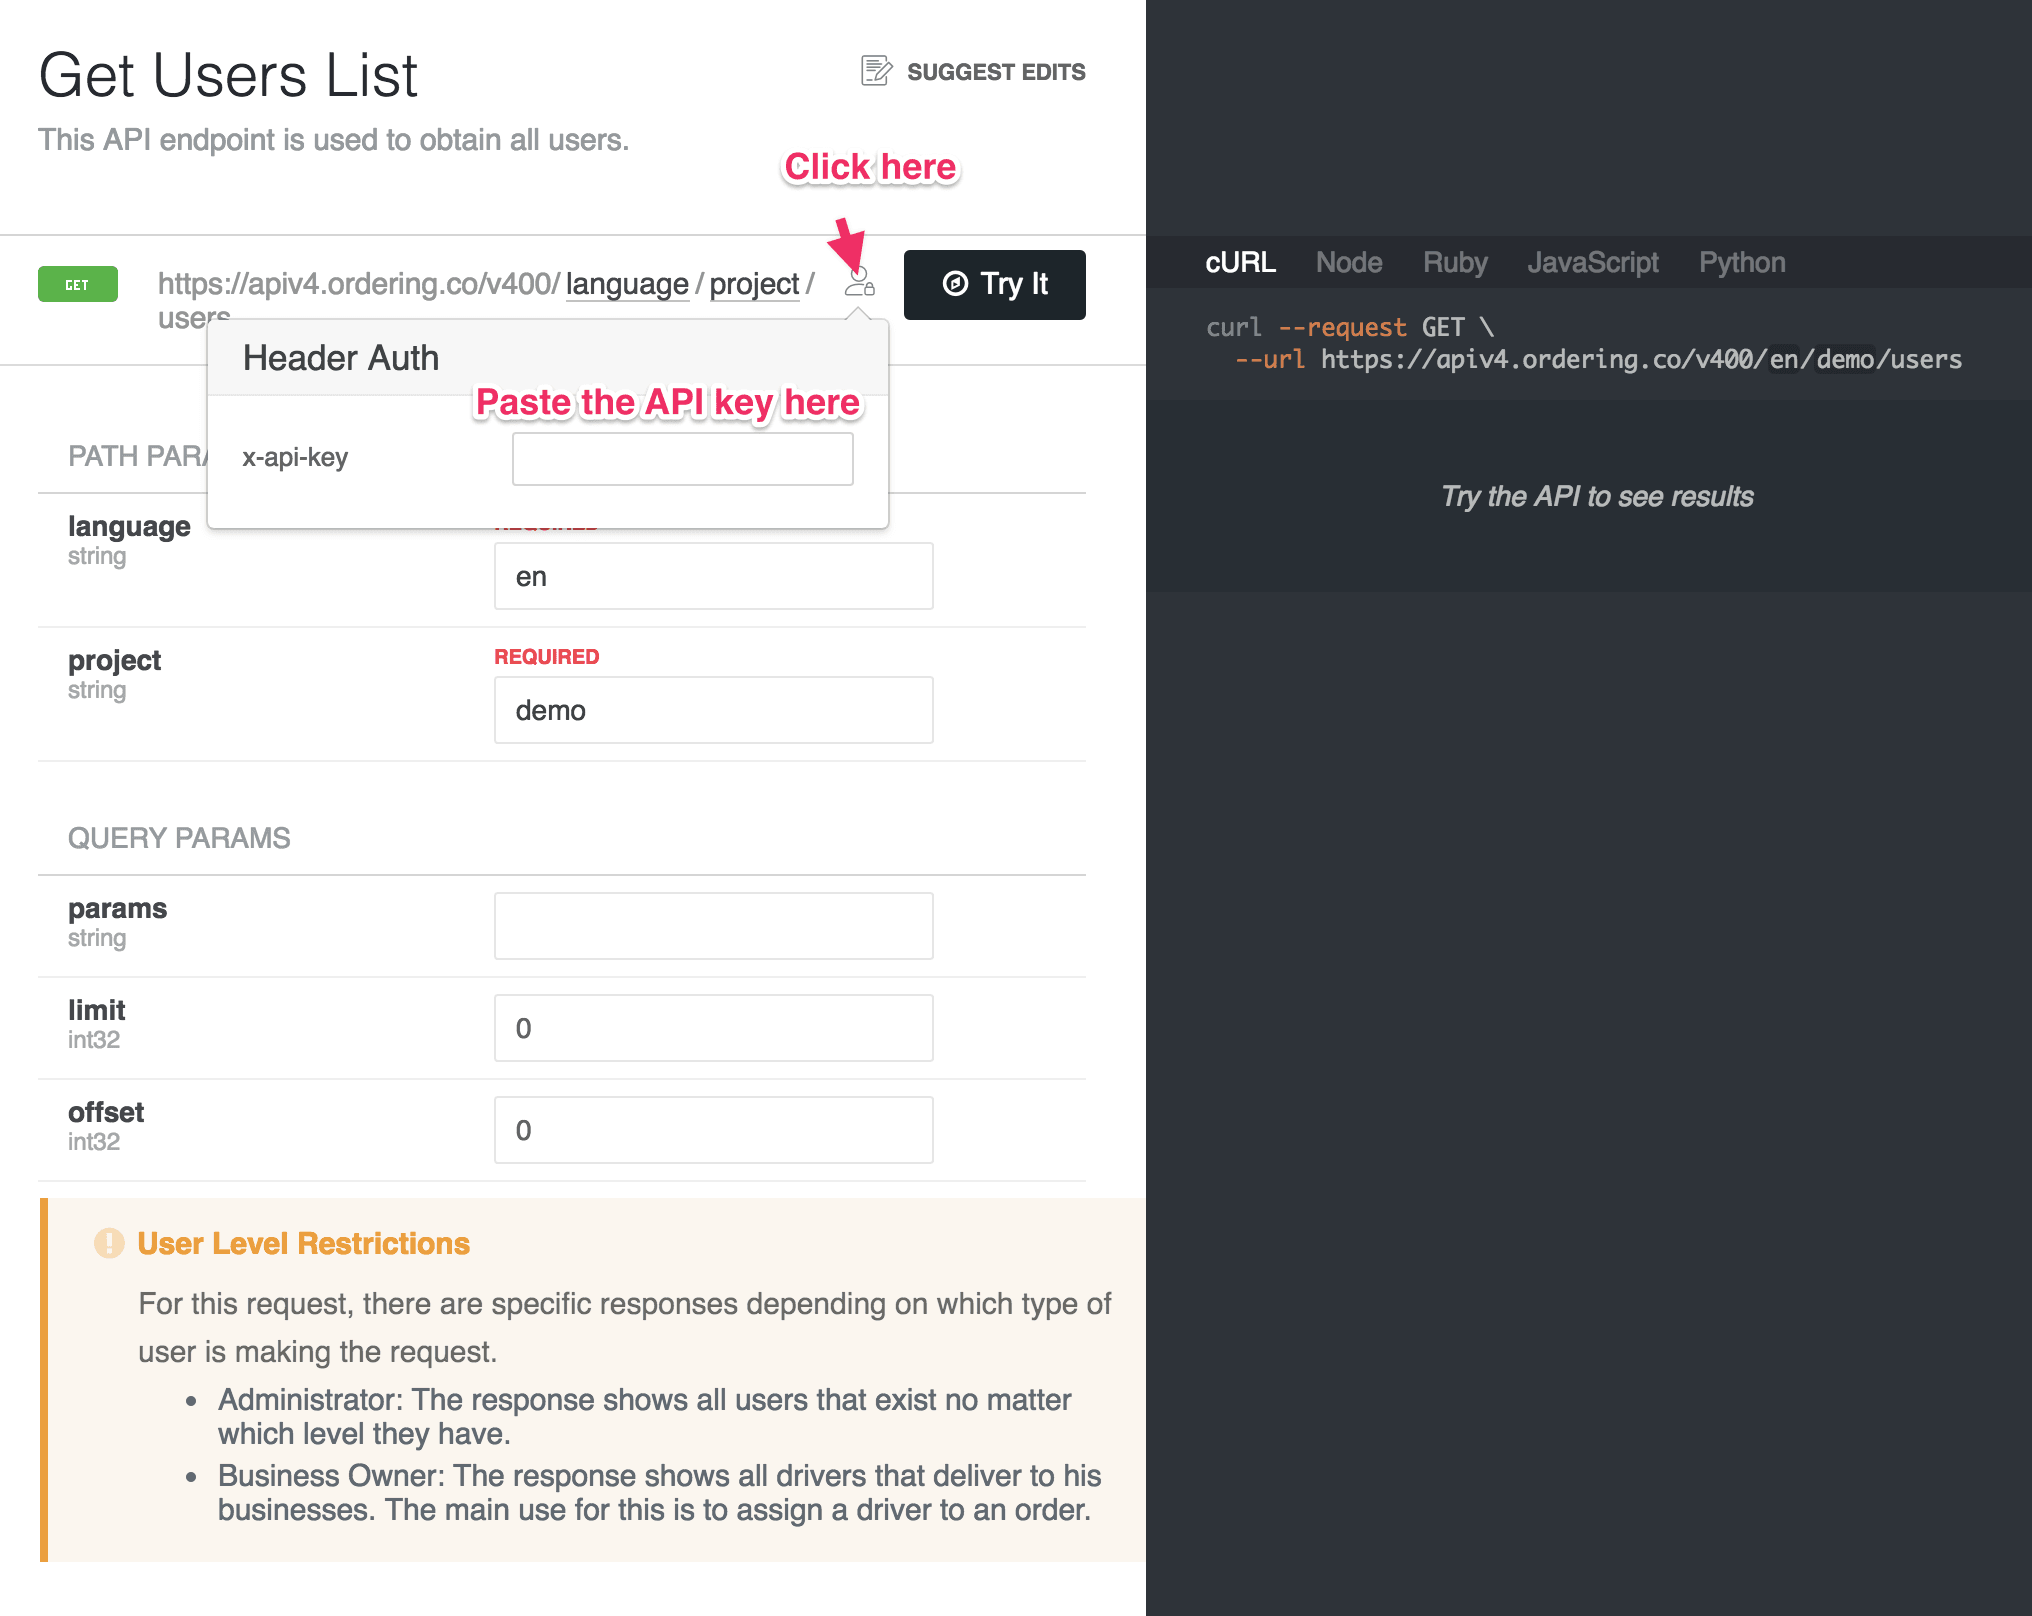Click the warning icon beside User Level Restrictions
2032x1616 pixels.
[109, 1243]
